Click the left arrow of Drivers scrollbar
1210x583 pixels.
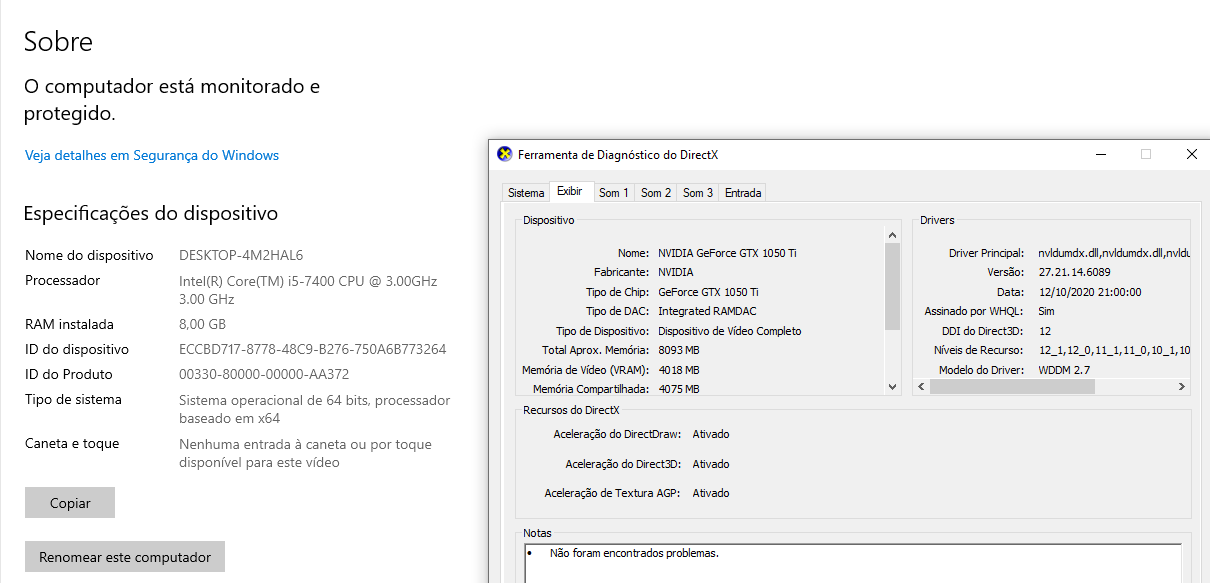[x=923, y=387]
